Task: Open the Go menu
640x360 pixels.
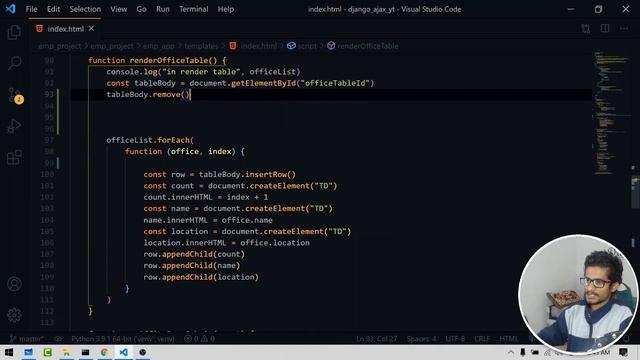Action: pos(141,9)
